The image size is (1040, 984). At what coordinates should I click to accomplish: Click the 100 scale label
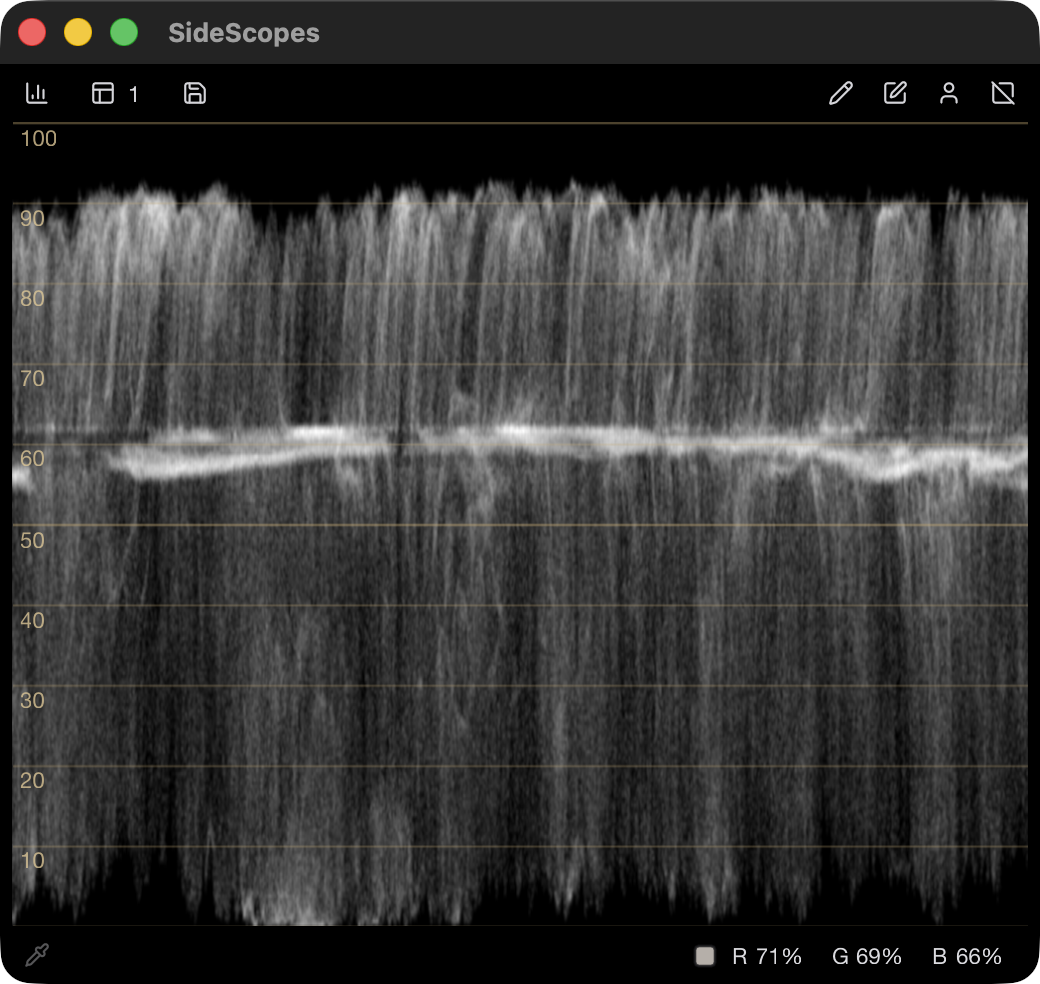(x=38, y=139)
